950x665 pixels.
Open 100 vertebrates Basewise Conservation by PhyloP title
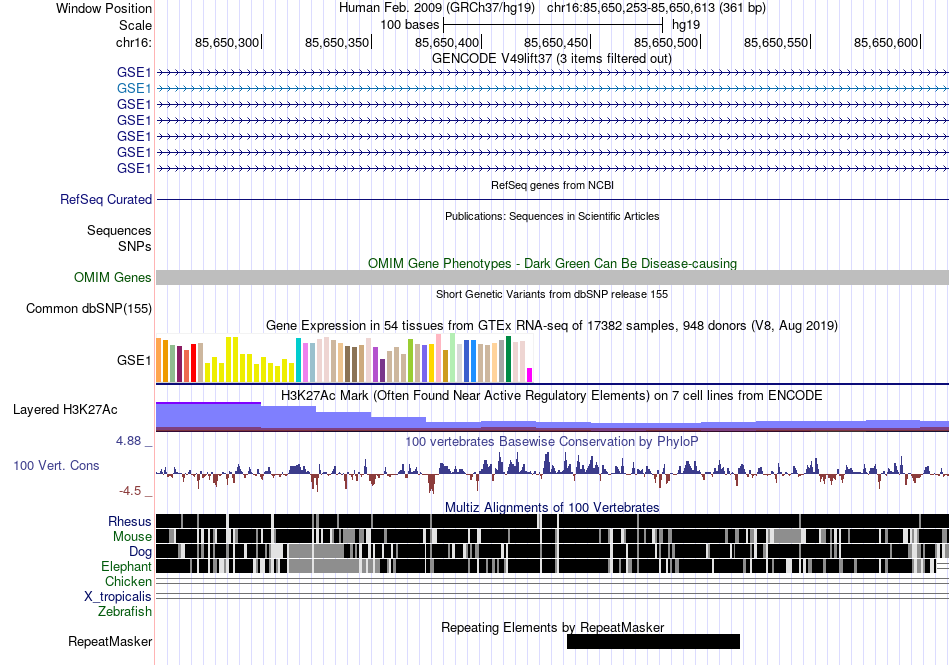552,442
